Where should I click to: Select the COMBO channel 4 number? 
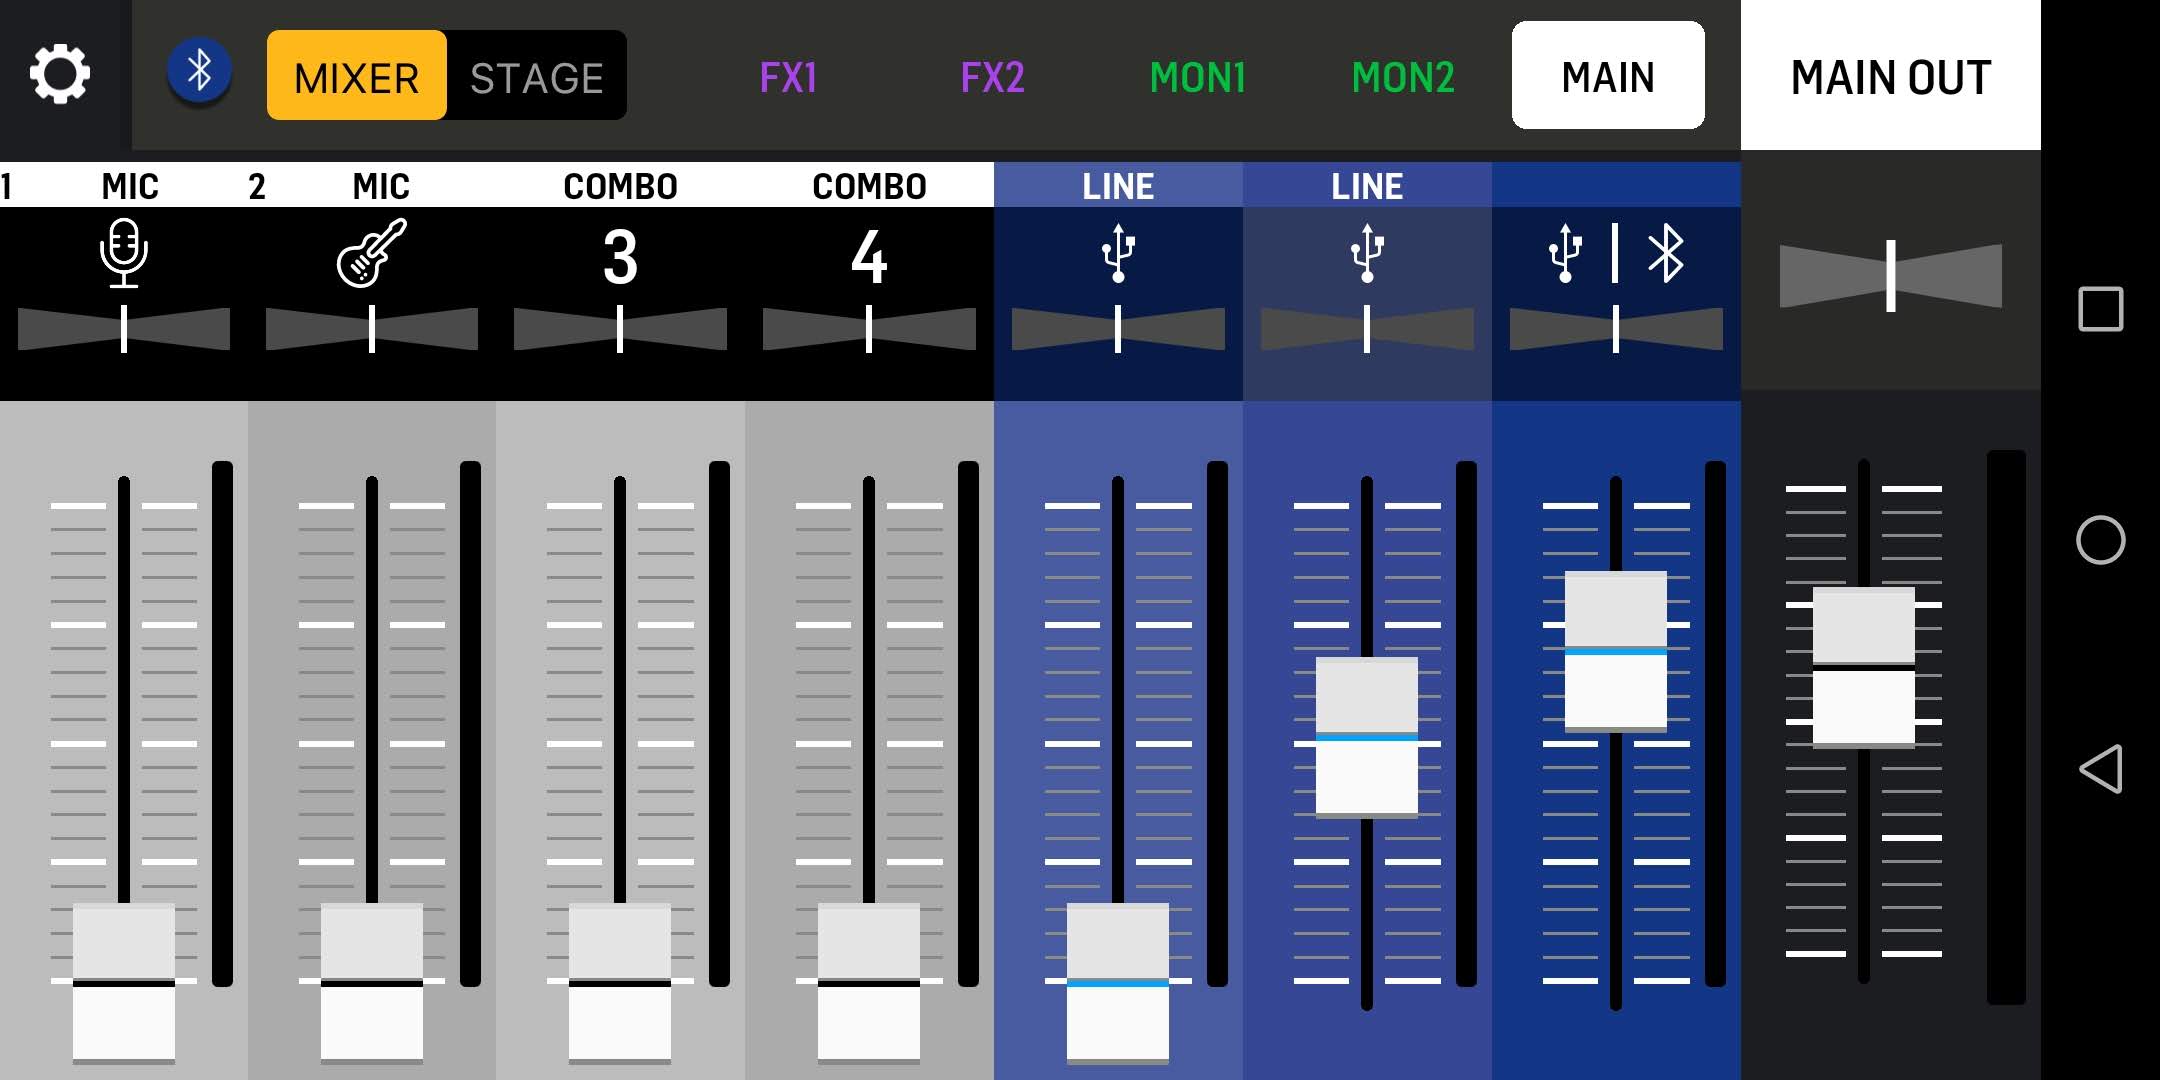point(869,257)
